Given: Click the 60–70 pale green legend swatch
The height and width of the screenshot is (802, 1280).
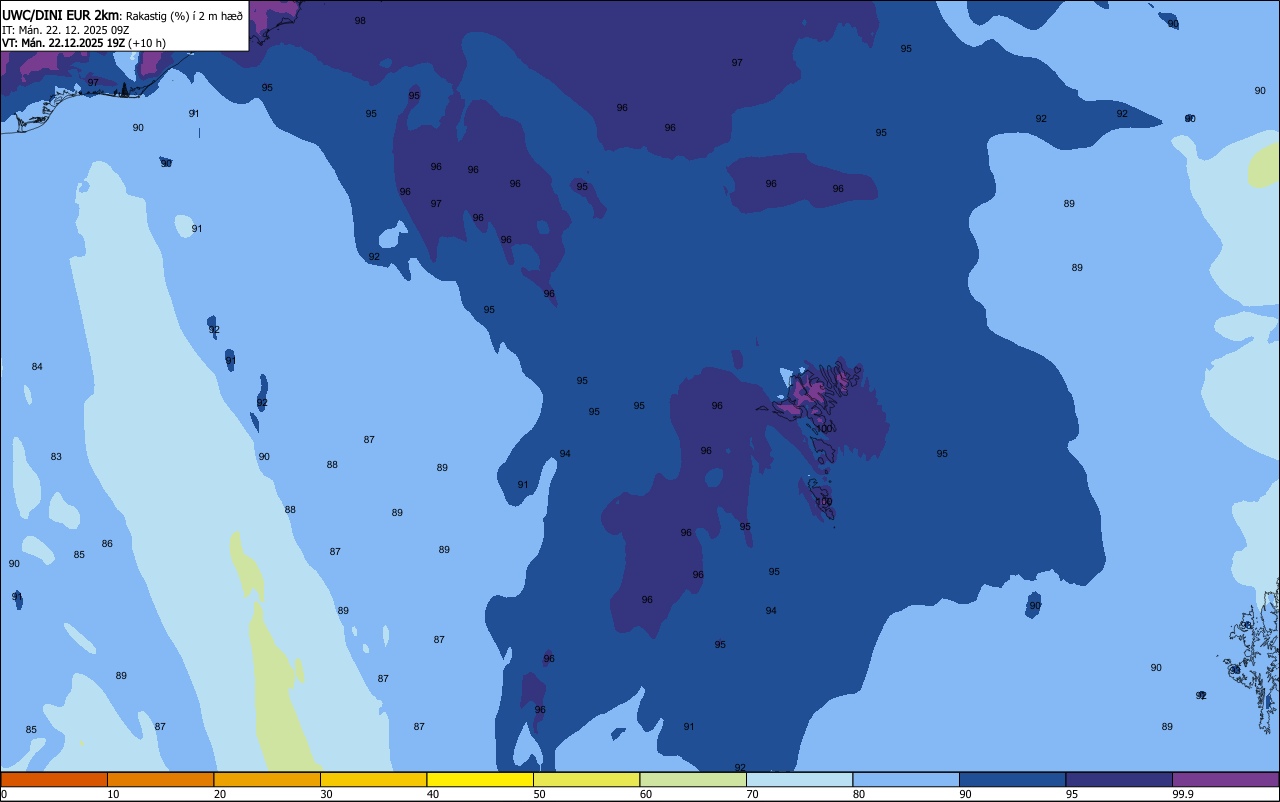Looking at the screenshot, I should click(x=693, y=779).
